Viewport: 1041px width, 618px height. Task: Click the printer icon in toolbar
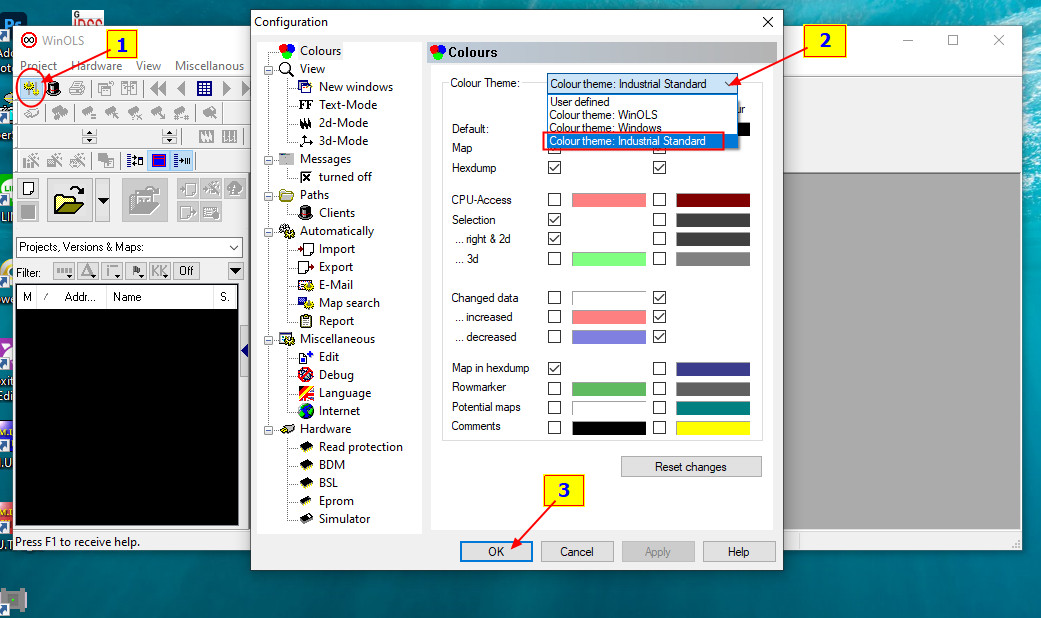(x=77, y=88)
